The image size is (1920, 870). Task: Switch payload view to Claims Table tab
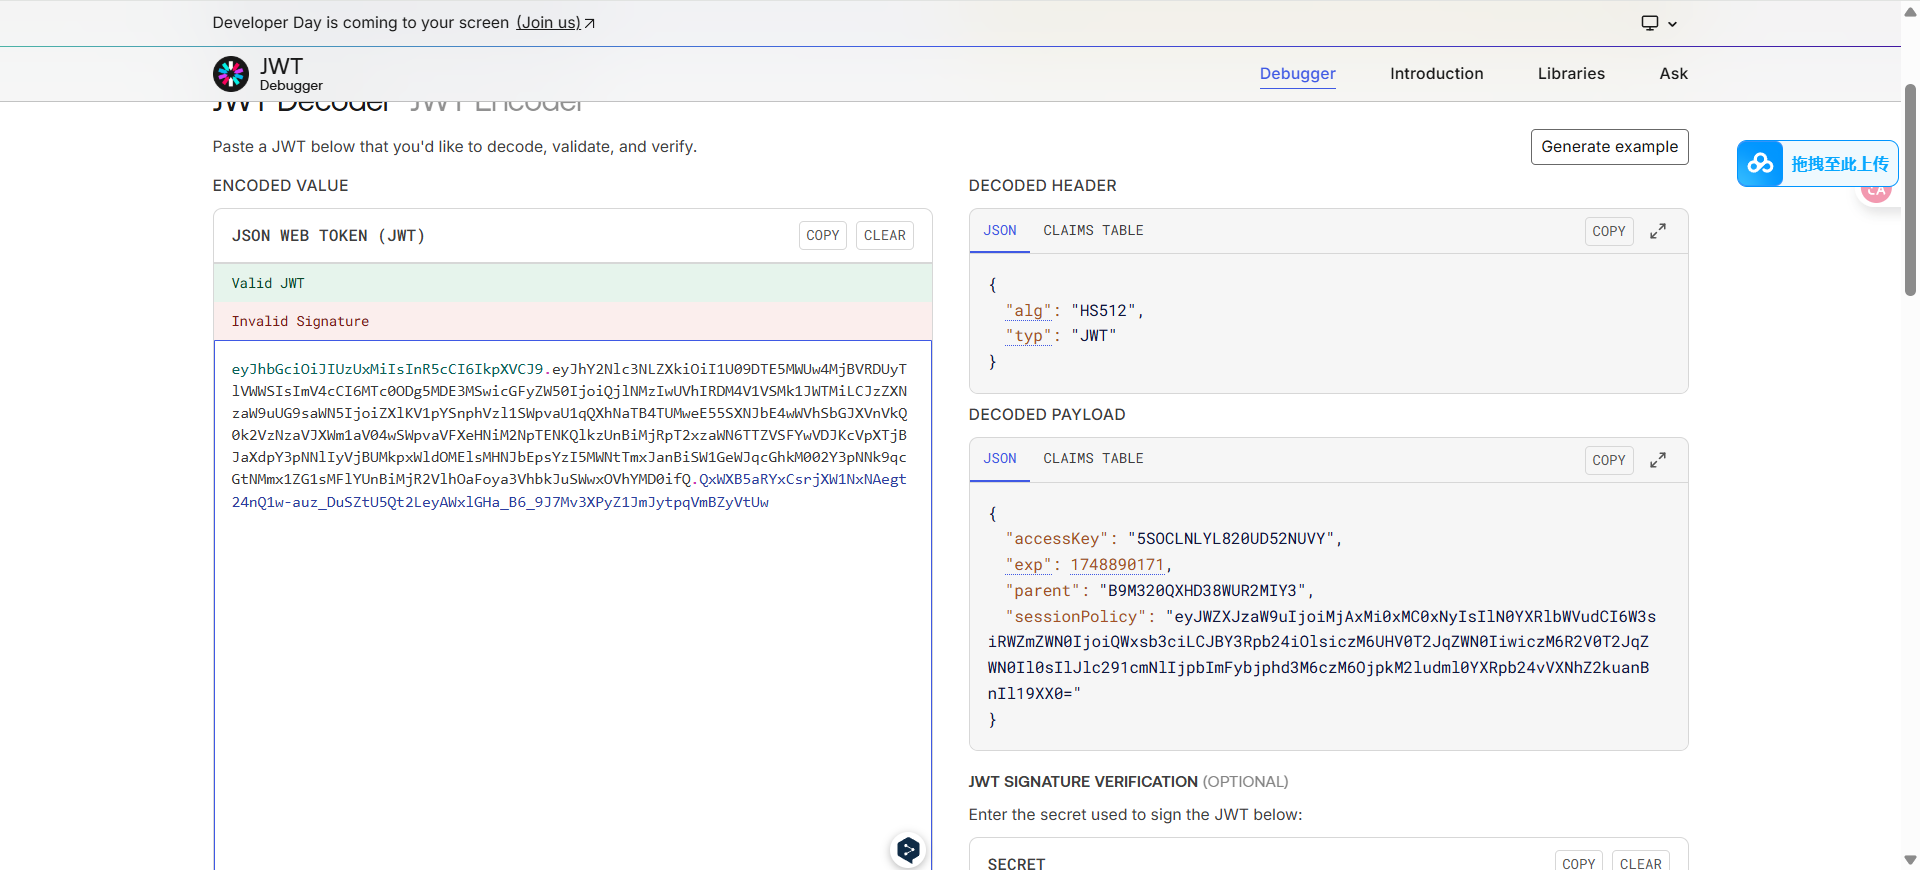point(1092,459)
